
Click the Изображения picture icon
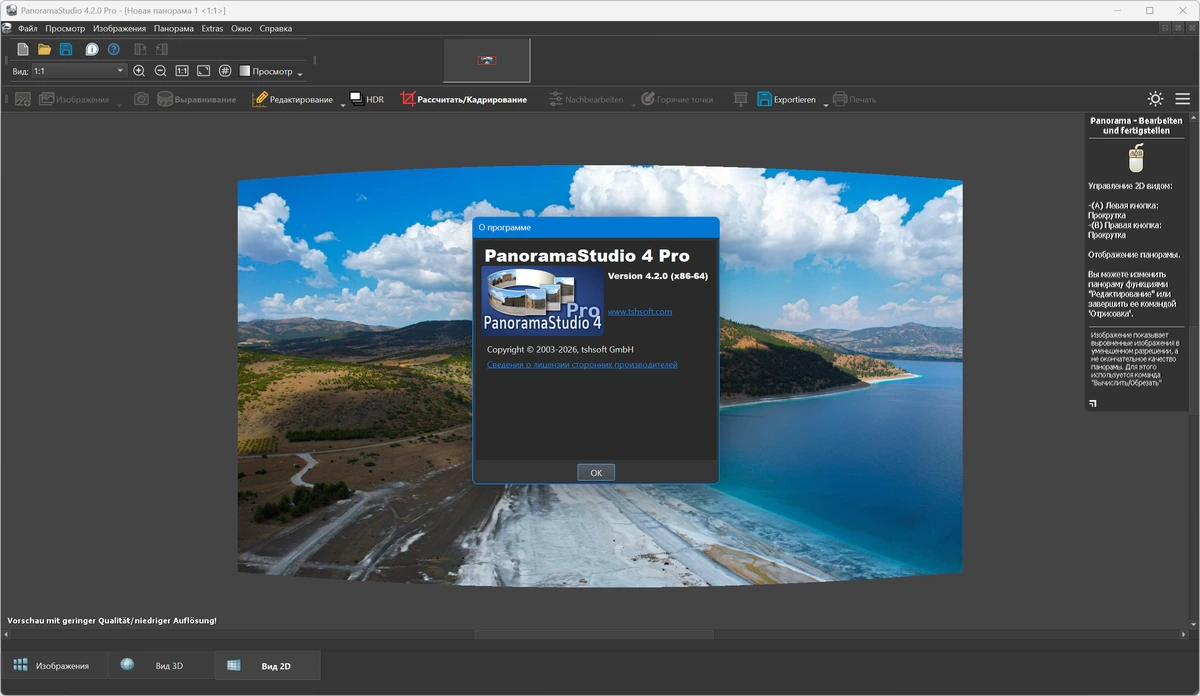46,99
